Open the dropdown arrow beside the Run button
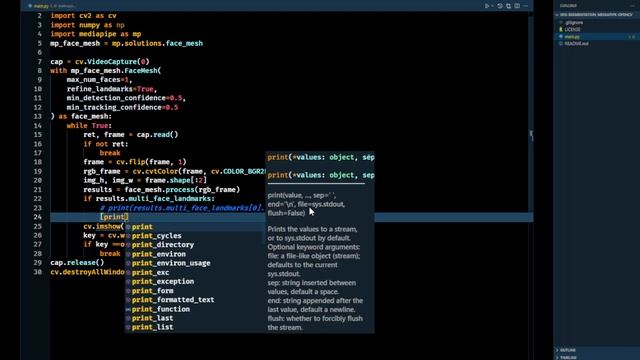Viewport: 640px width, 360px height. tap(492, 6)
